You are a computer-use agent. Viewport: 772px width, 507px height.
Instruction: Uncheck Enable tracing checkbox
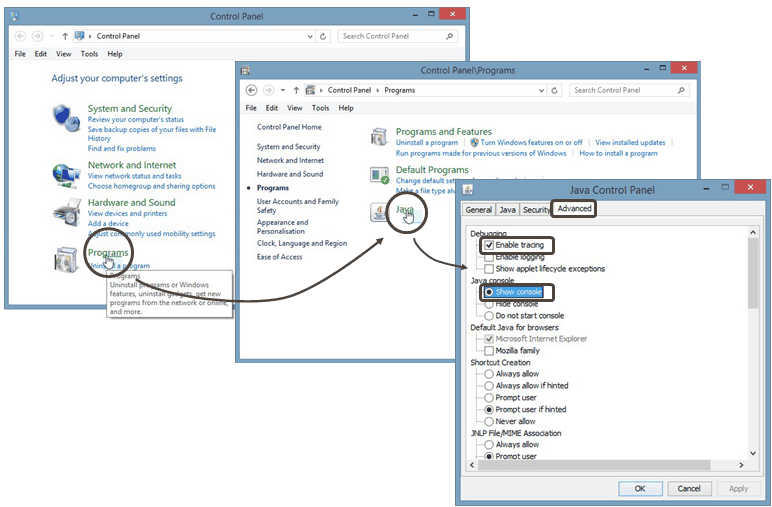[x=489, y=245]
